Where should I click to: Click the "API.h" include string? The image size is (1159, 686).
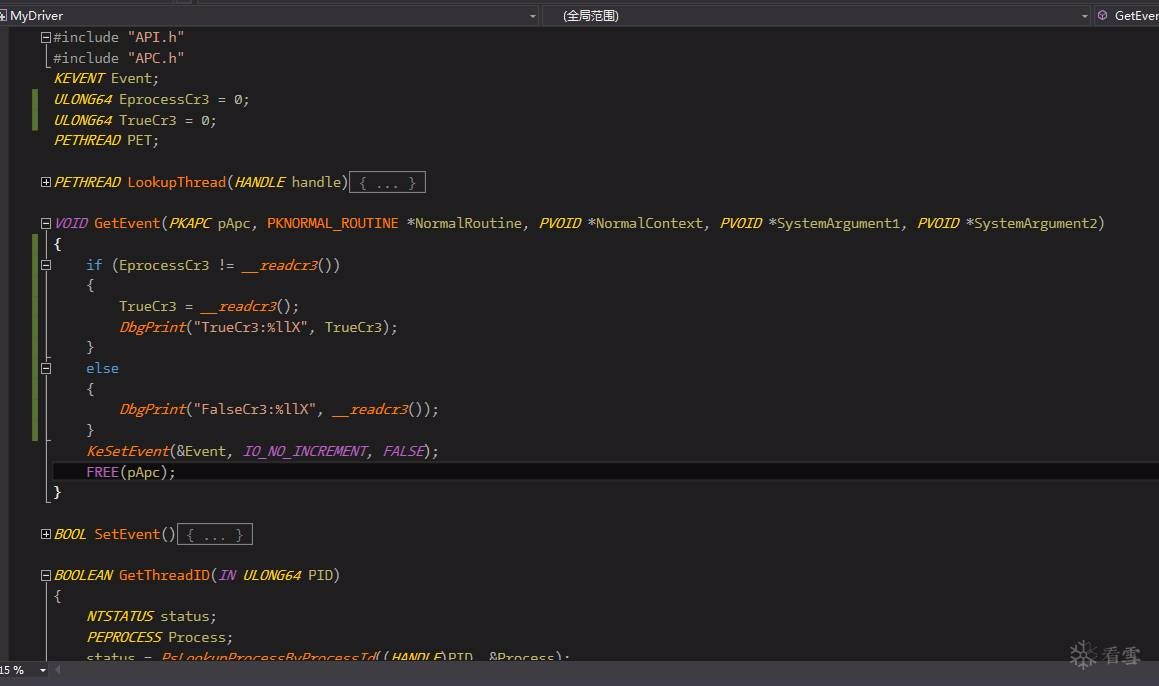pyautogui.click(x=156, y=37)
